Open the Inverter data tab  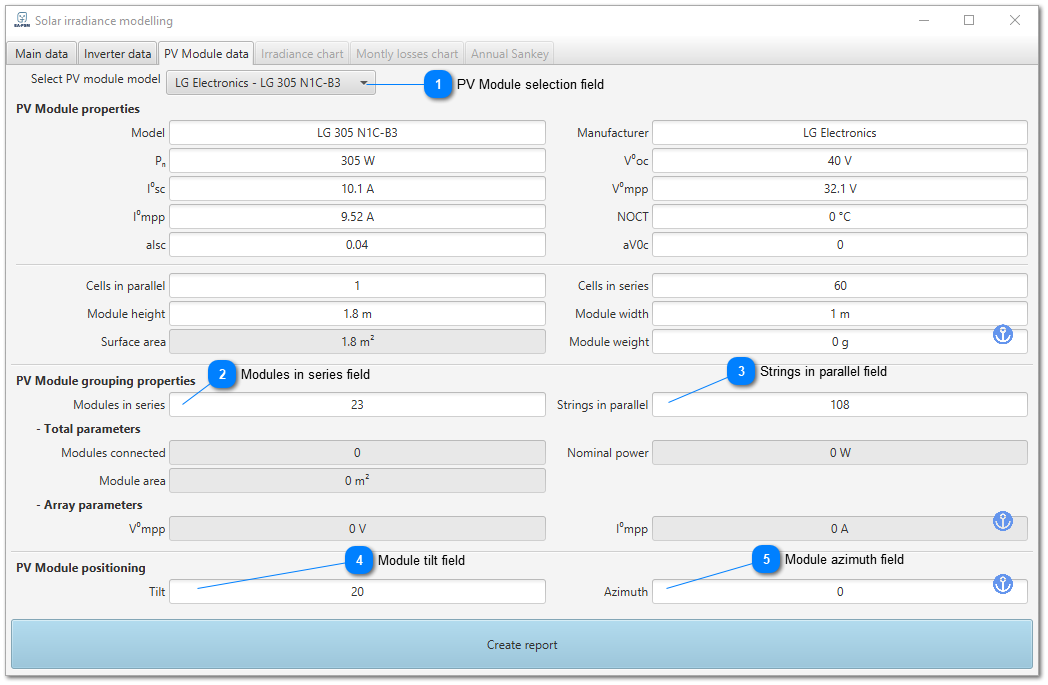coord(118,54)
